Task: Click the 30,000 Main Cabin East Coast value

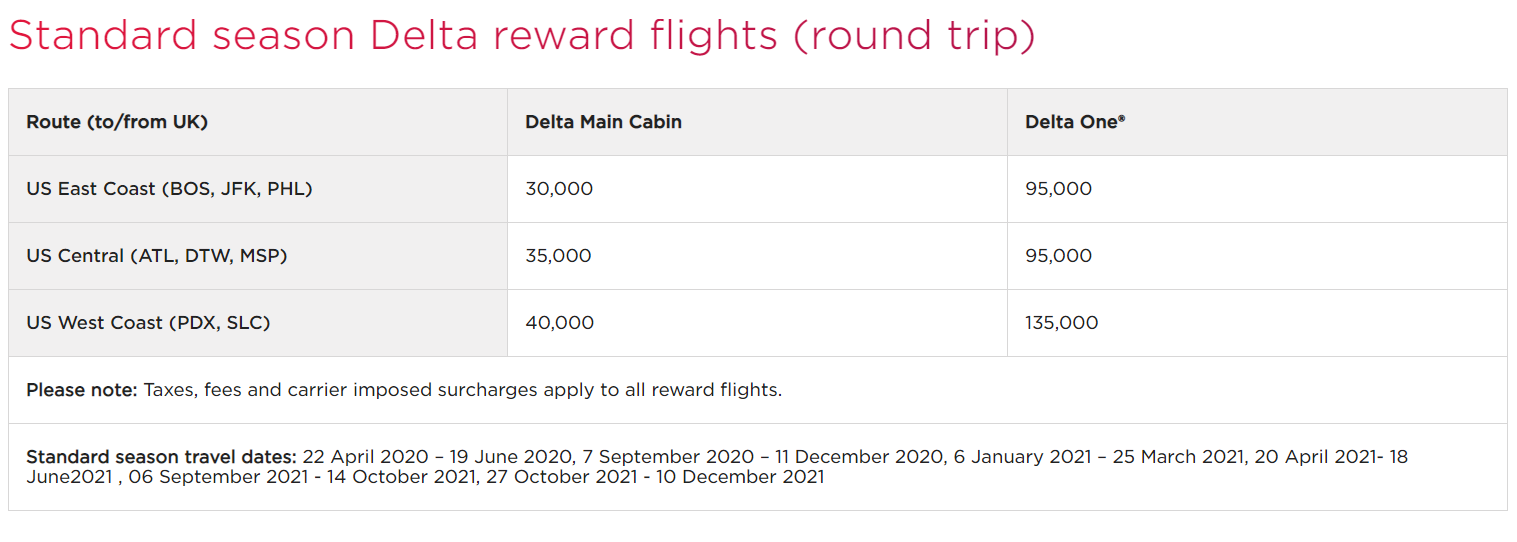Action: click(559, 189)
